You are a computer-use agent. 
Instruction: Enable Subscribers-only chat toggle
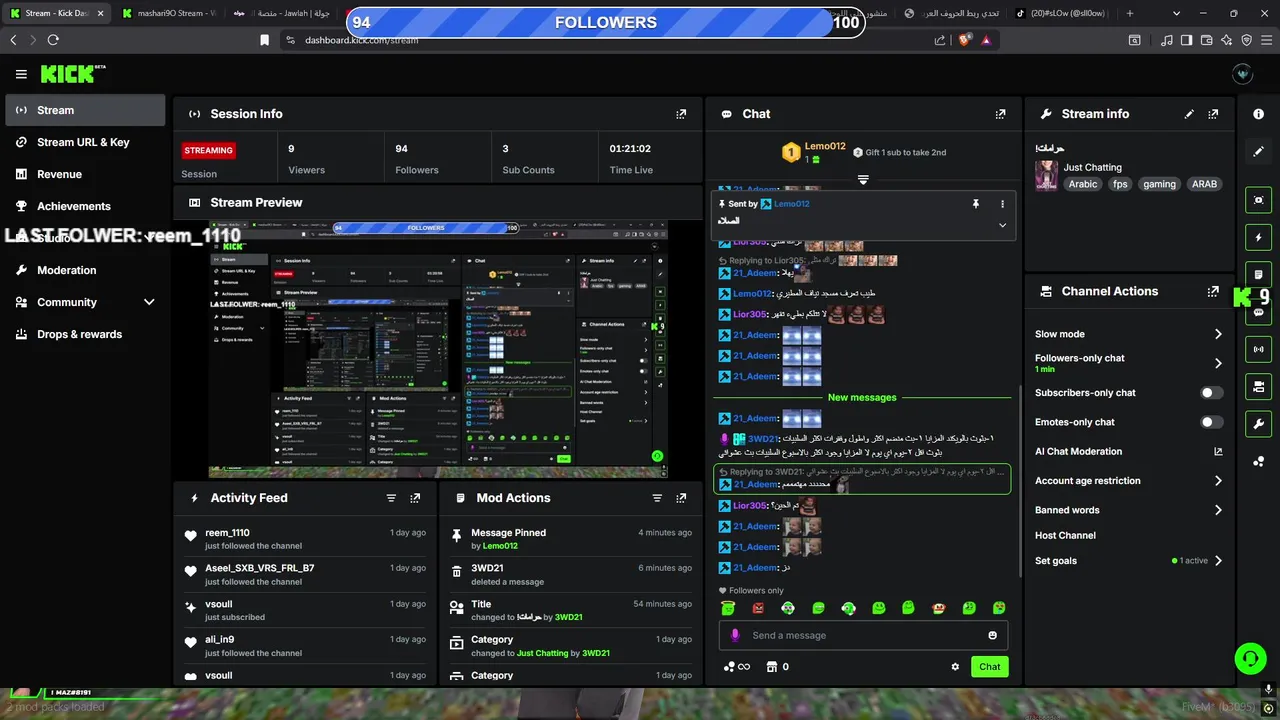point(1212,393)
